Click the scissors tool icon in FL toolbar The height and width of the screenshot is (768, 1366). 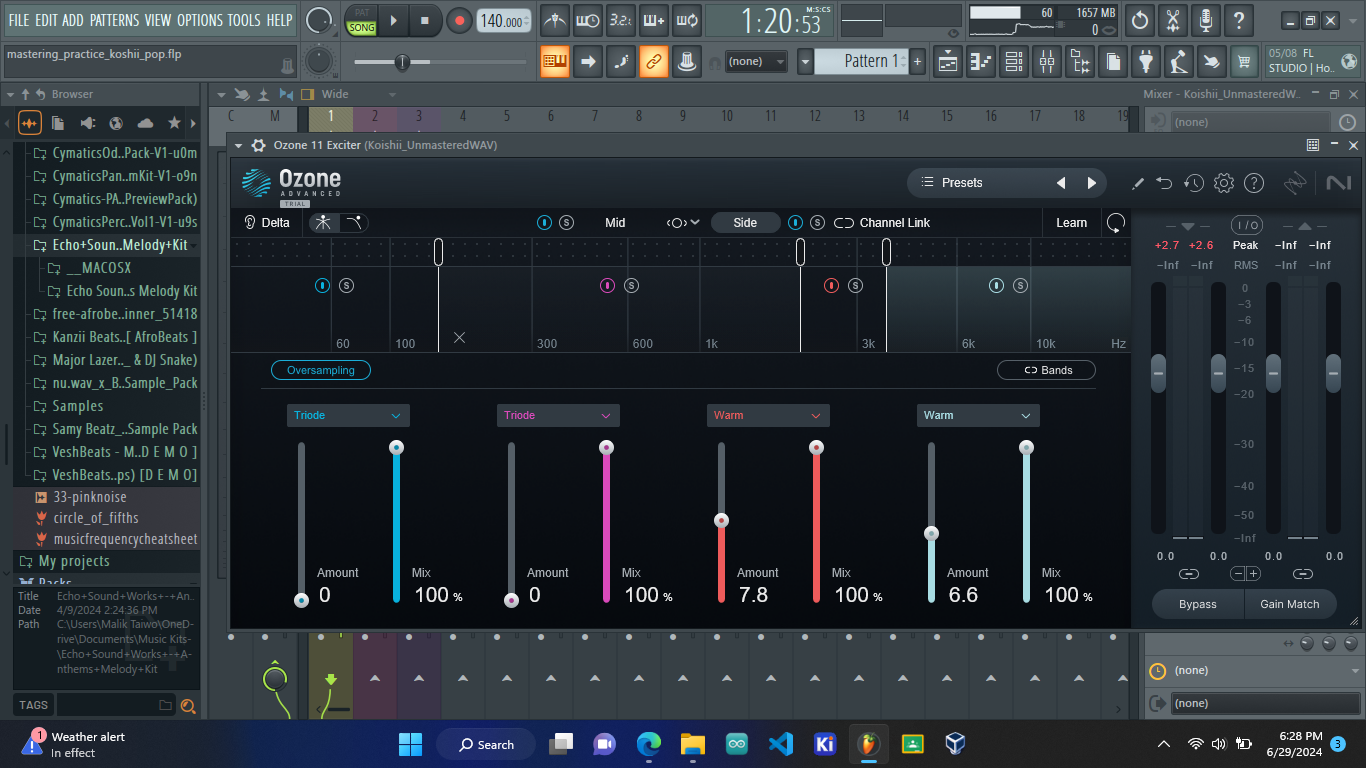click(1173, 20)
